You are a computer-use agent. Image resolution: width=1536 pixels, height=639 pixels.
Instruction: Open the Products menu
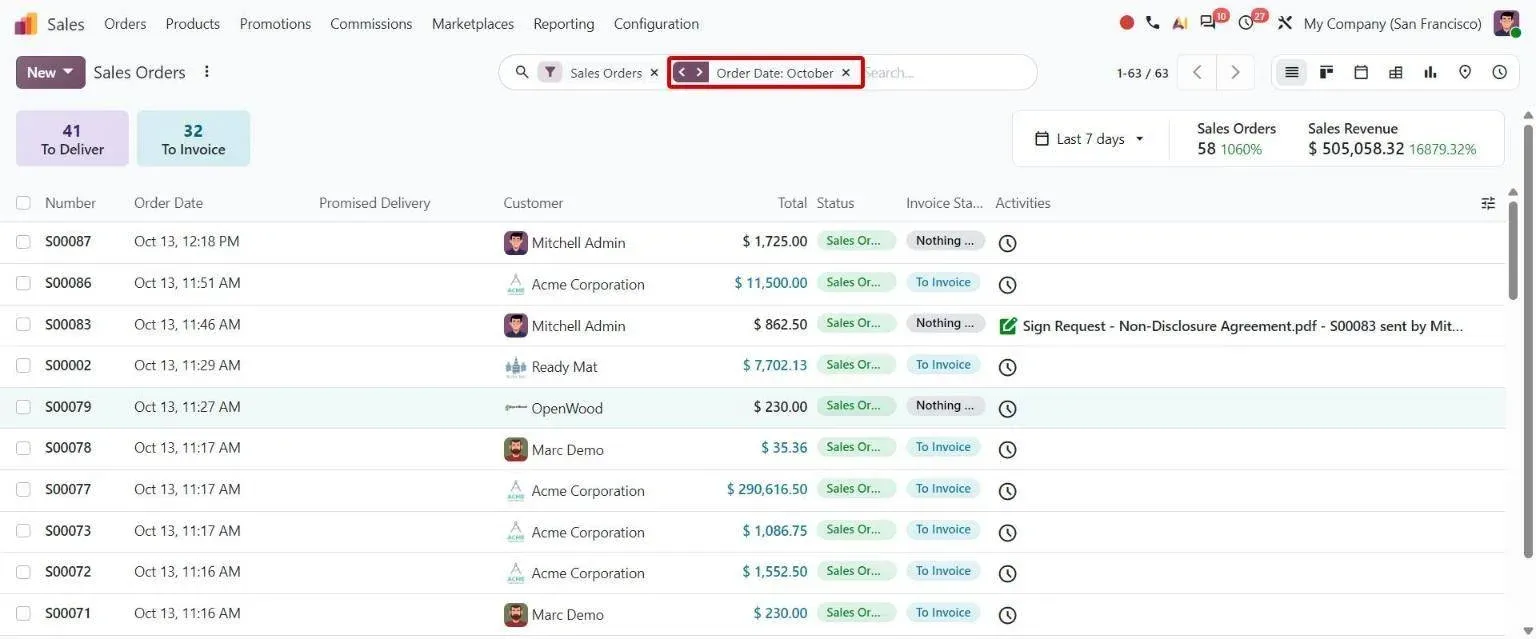[193, 23]
